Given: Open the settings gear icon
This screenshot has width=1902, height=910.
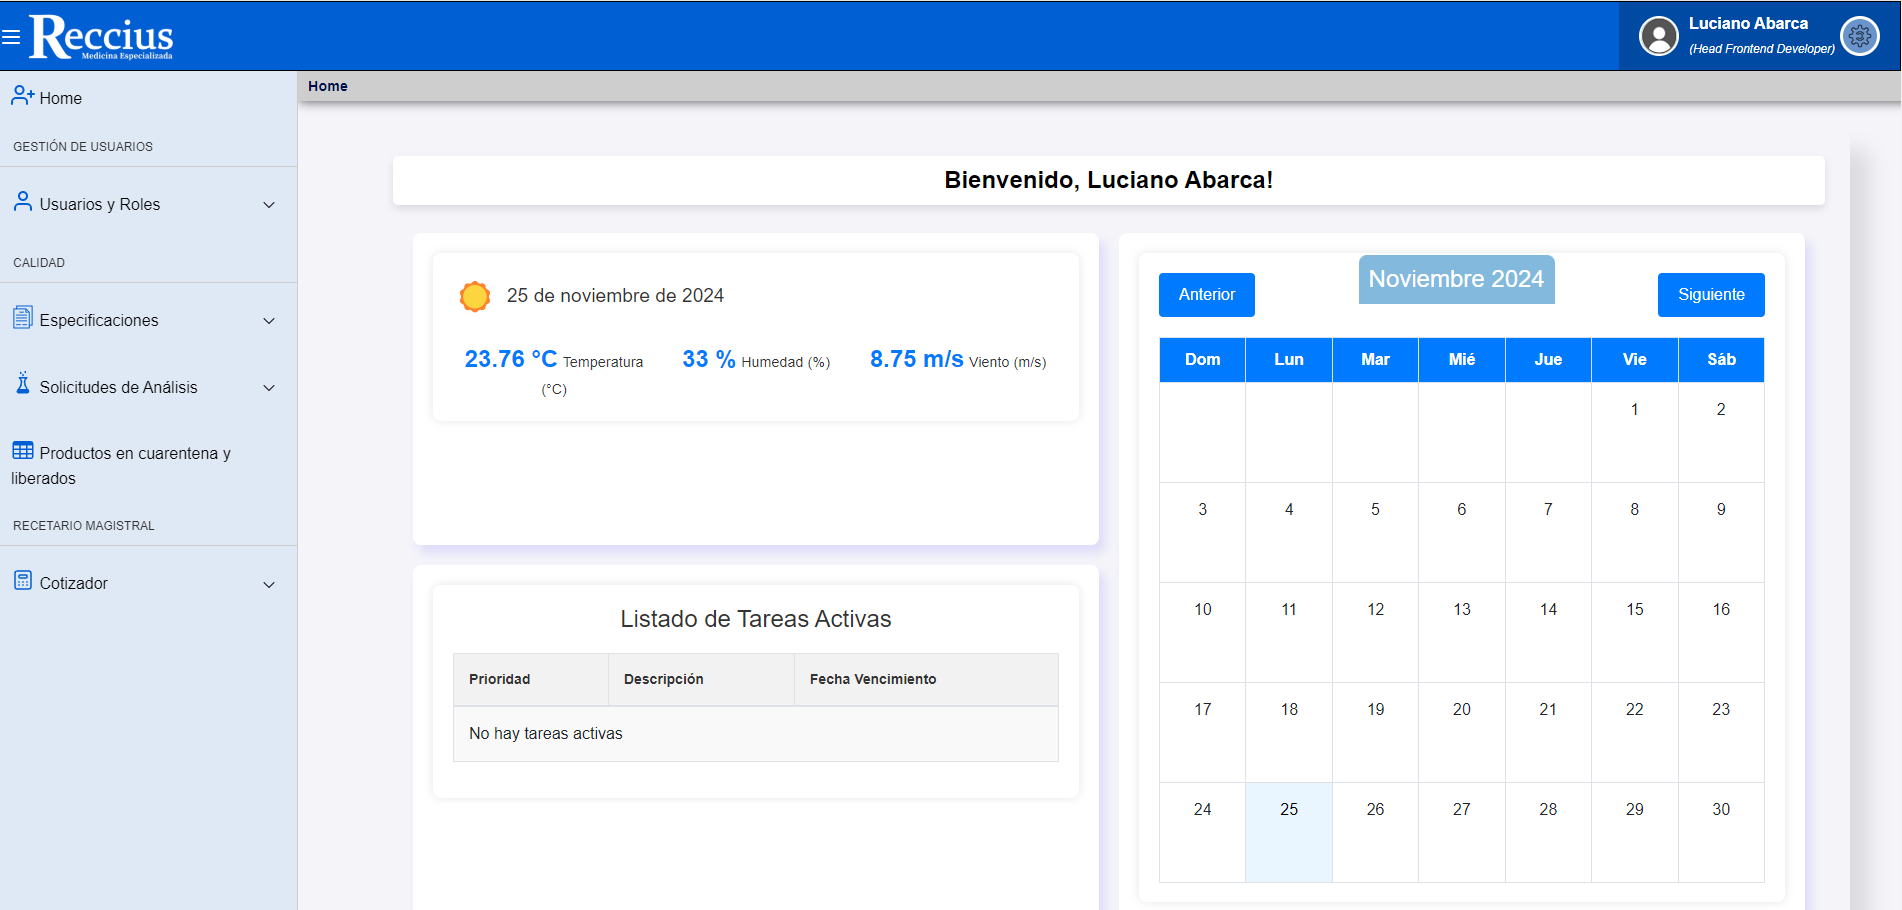Looking at the screenshot, I should pyautogui.click(x=1859, y=37).
